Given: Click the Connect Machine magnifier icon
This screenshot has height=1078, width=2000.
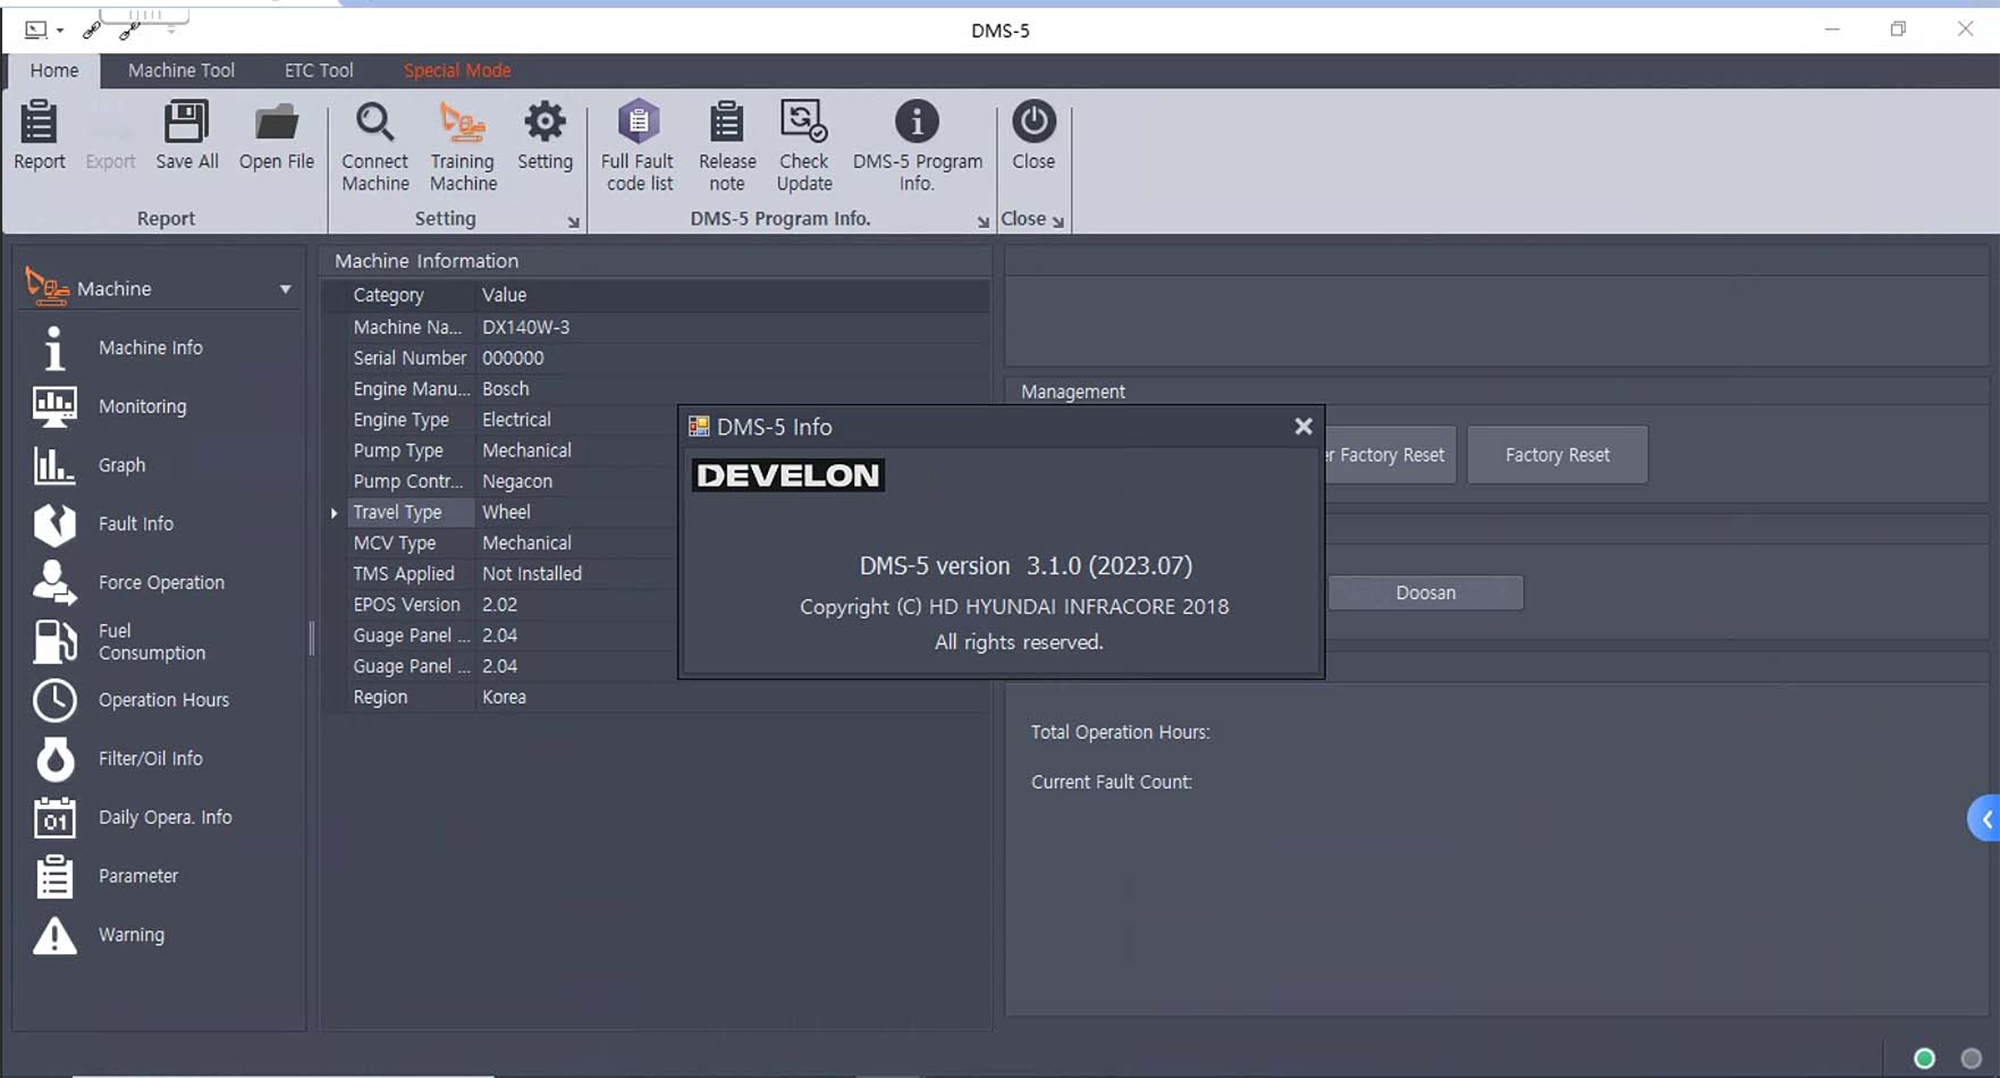Looking at the screenshot, I should click(374, 123).
